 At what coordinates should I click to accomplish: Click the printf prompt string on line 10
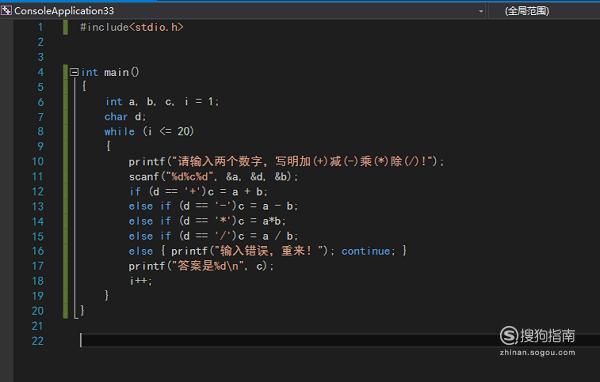[302, 162]
